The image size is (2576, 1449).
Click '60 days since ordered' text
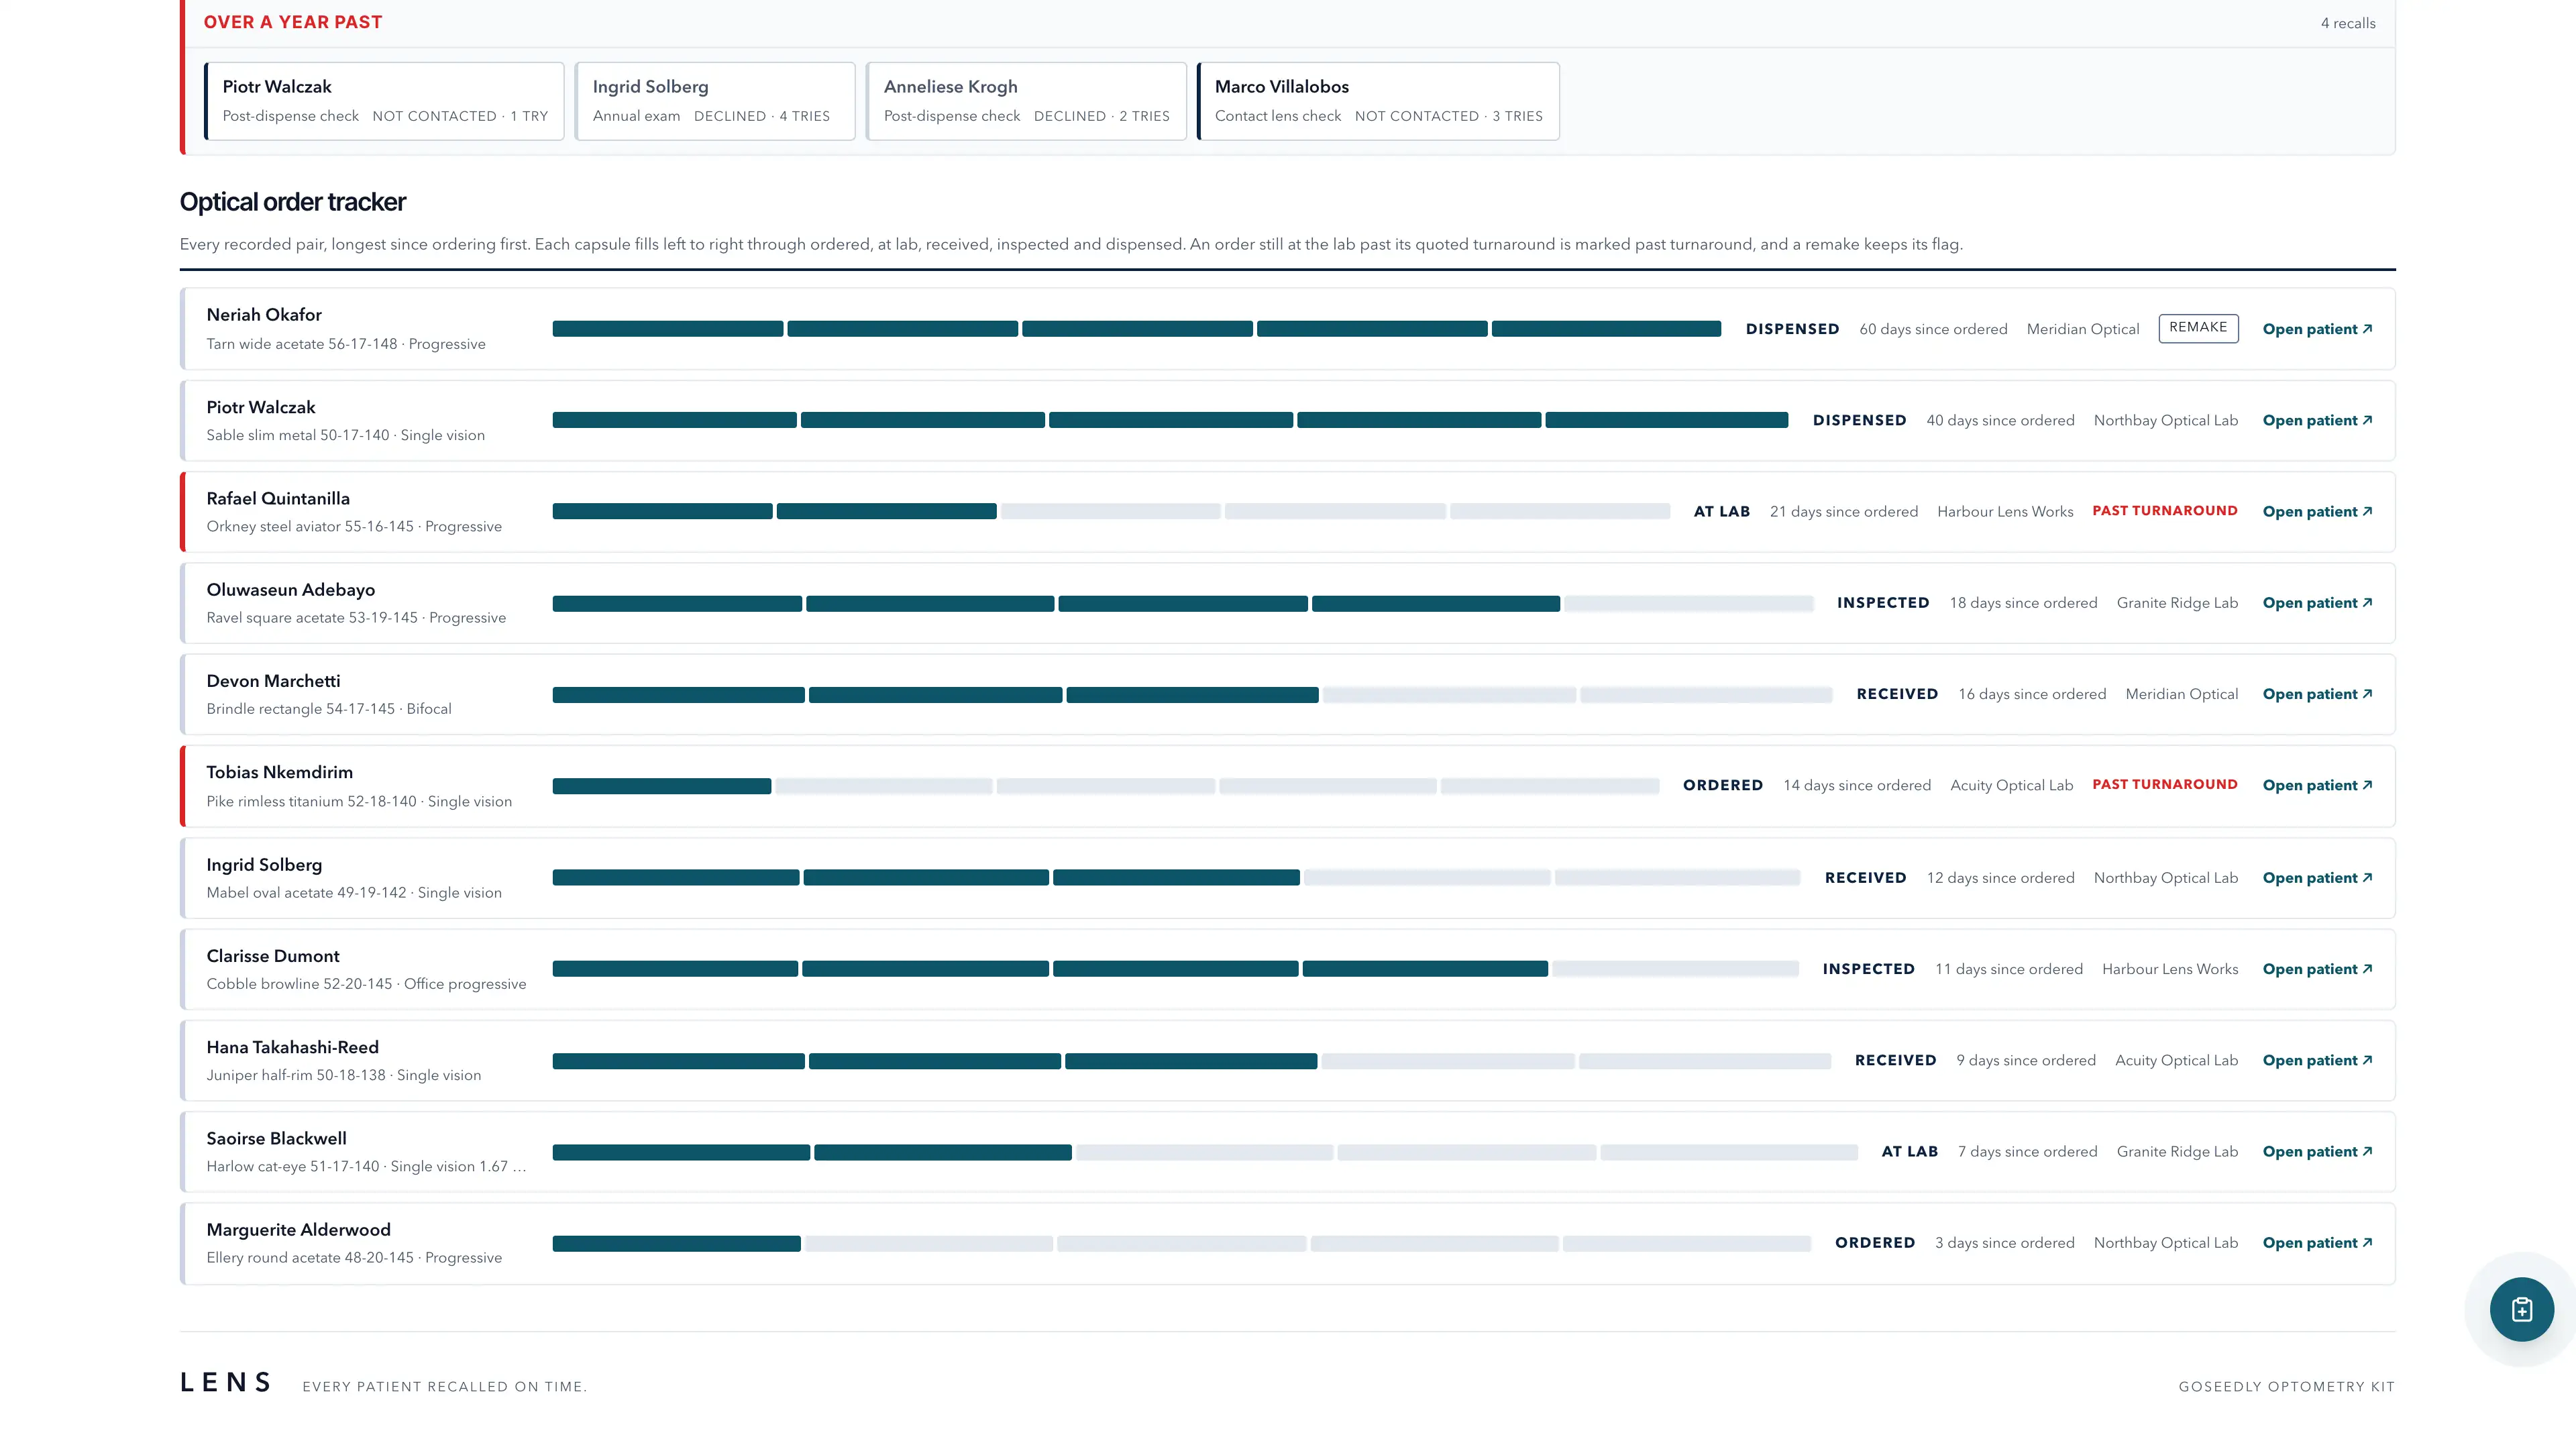point(1933,329)
